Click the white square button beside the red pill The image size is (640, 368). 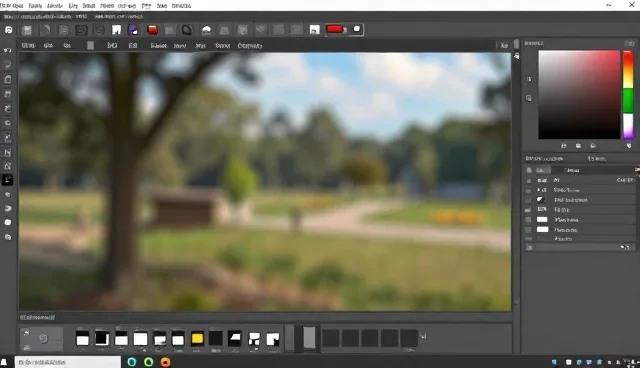356,29
